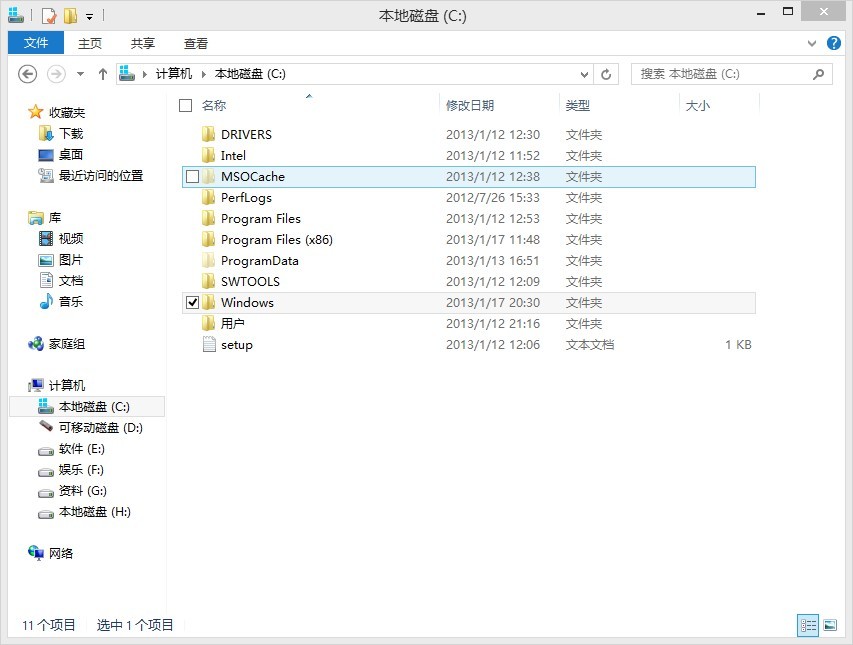Screen dimensions: 853x645
Task: Open Help with the question mark icon
Action: pyautogui.click(x=833, y=43)
